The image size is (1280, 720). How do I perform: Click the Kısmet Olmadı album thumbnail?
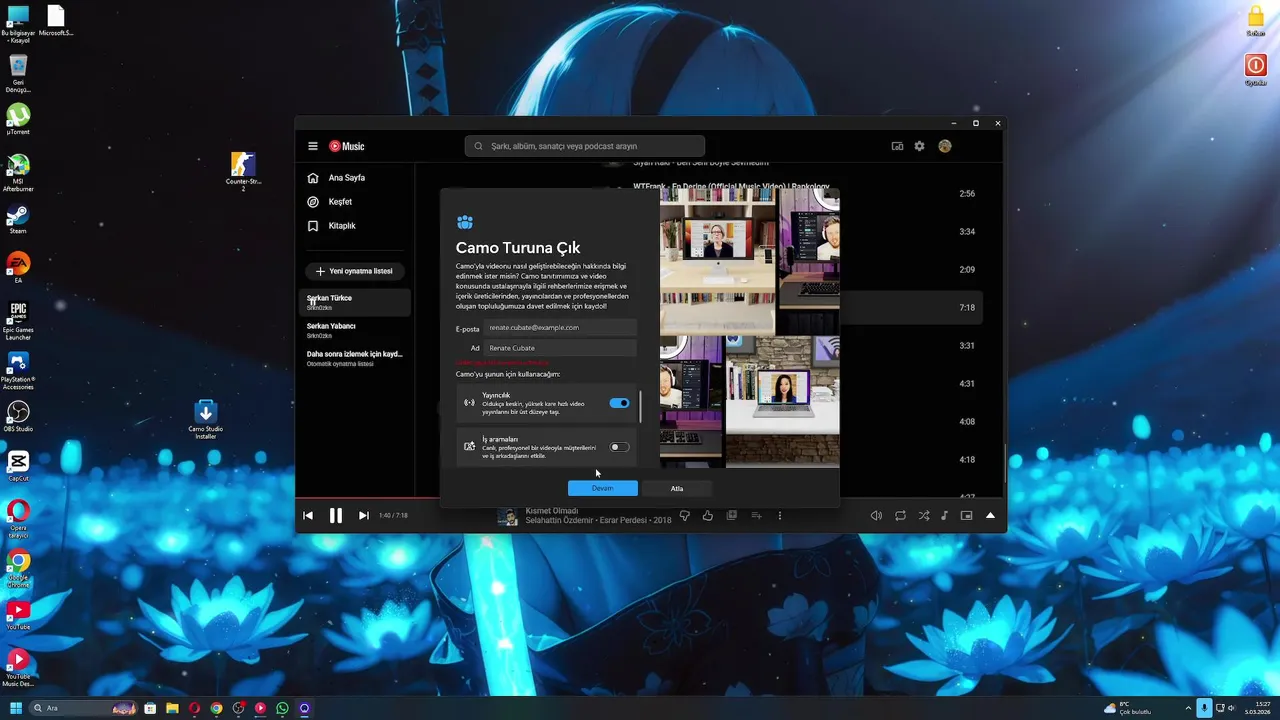coord(509,516)
